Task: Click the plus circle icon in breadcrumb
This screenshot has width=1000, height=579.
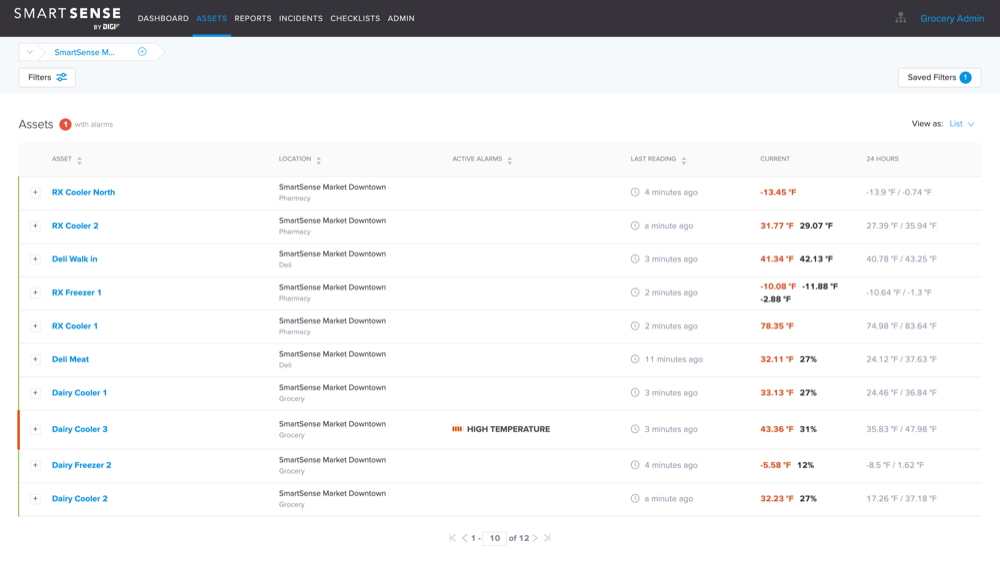Action: pos(142,52)
